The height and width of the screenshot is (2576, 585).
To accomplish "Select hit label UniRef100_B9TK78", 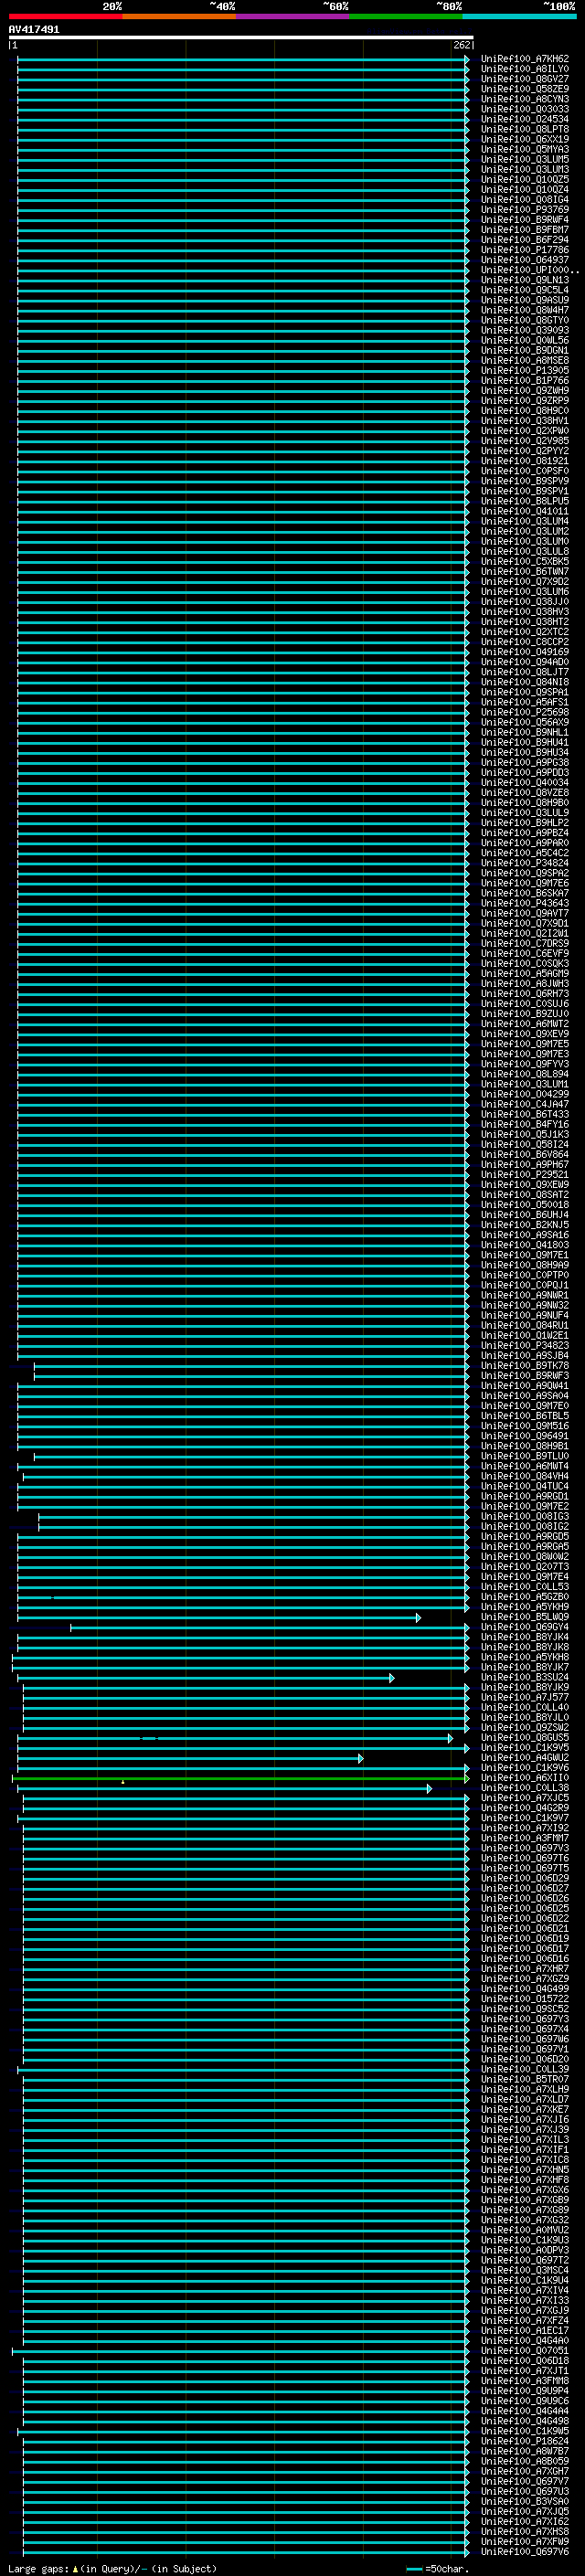I will pyautogui.click(x=525, y=1365).
